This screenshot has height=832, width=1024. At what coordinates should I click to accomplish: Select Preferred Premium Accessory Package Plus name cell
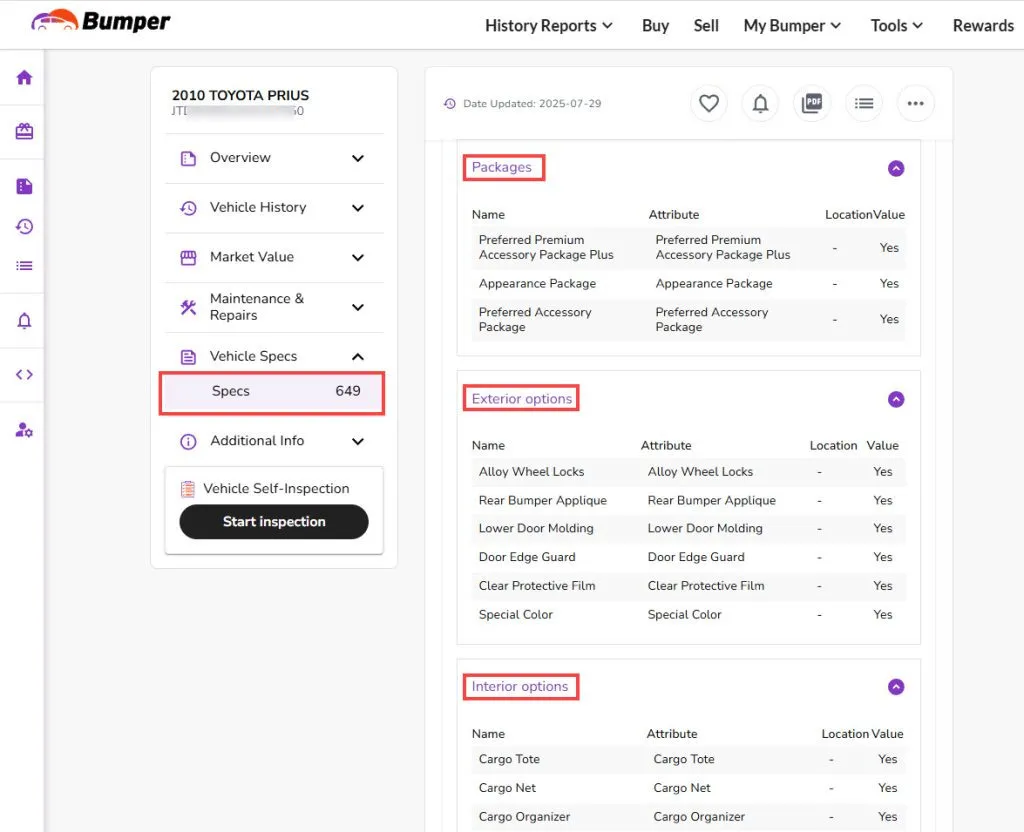tap(546, 248)
